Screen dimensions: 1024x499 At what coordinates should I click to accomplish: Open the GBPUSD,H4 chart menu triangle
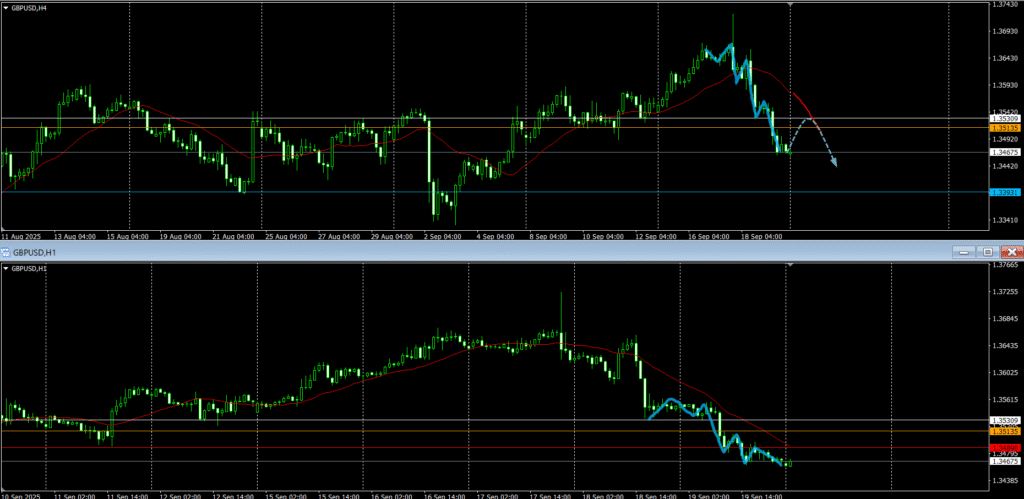click(6, 8)
